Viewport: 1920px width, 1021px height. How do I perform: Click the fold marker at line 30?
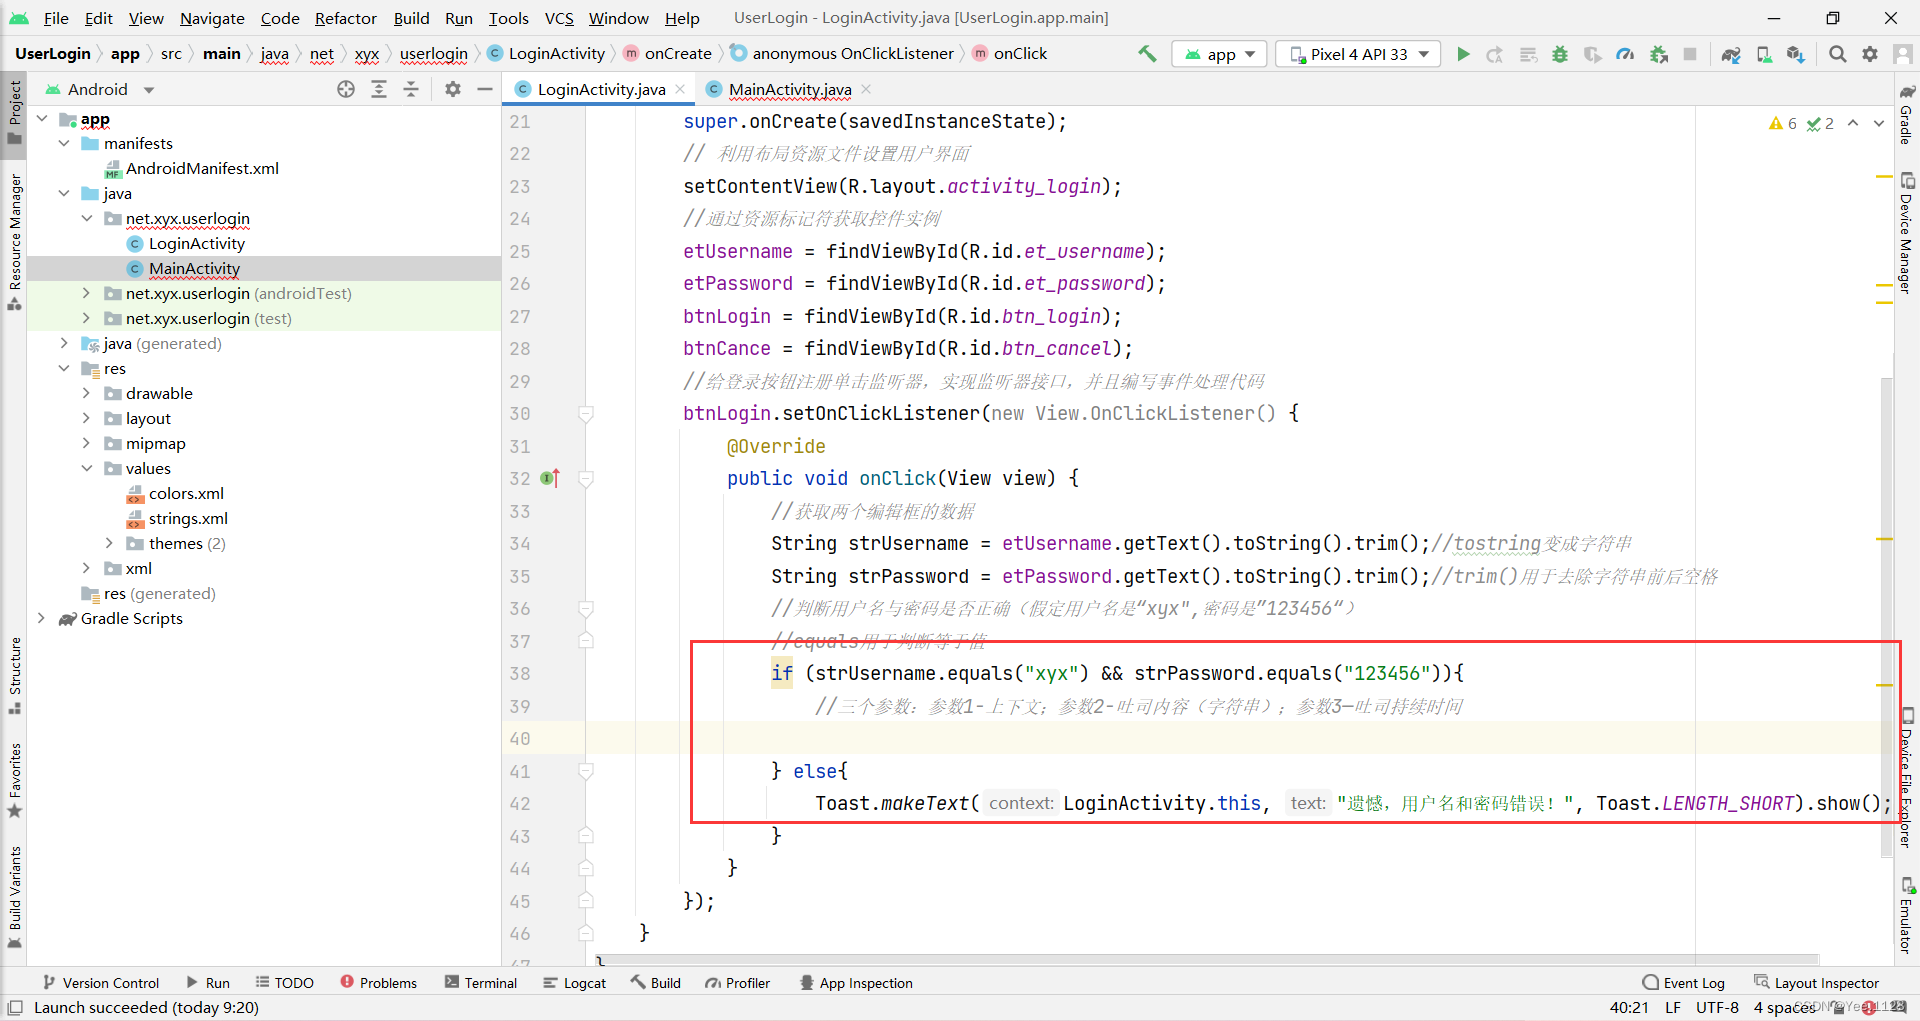(x=587, y=413)
